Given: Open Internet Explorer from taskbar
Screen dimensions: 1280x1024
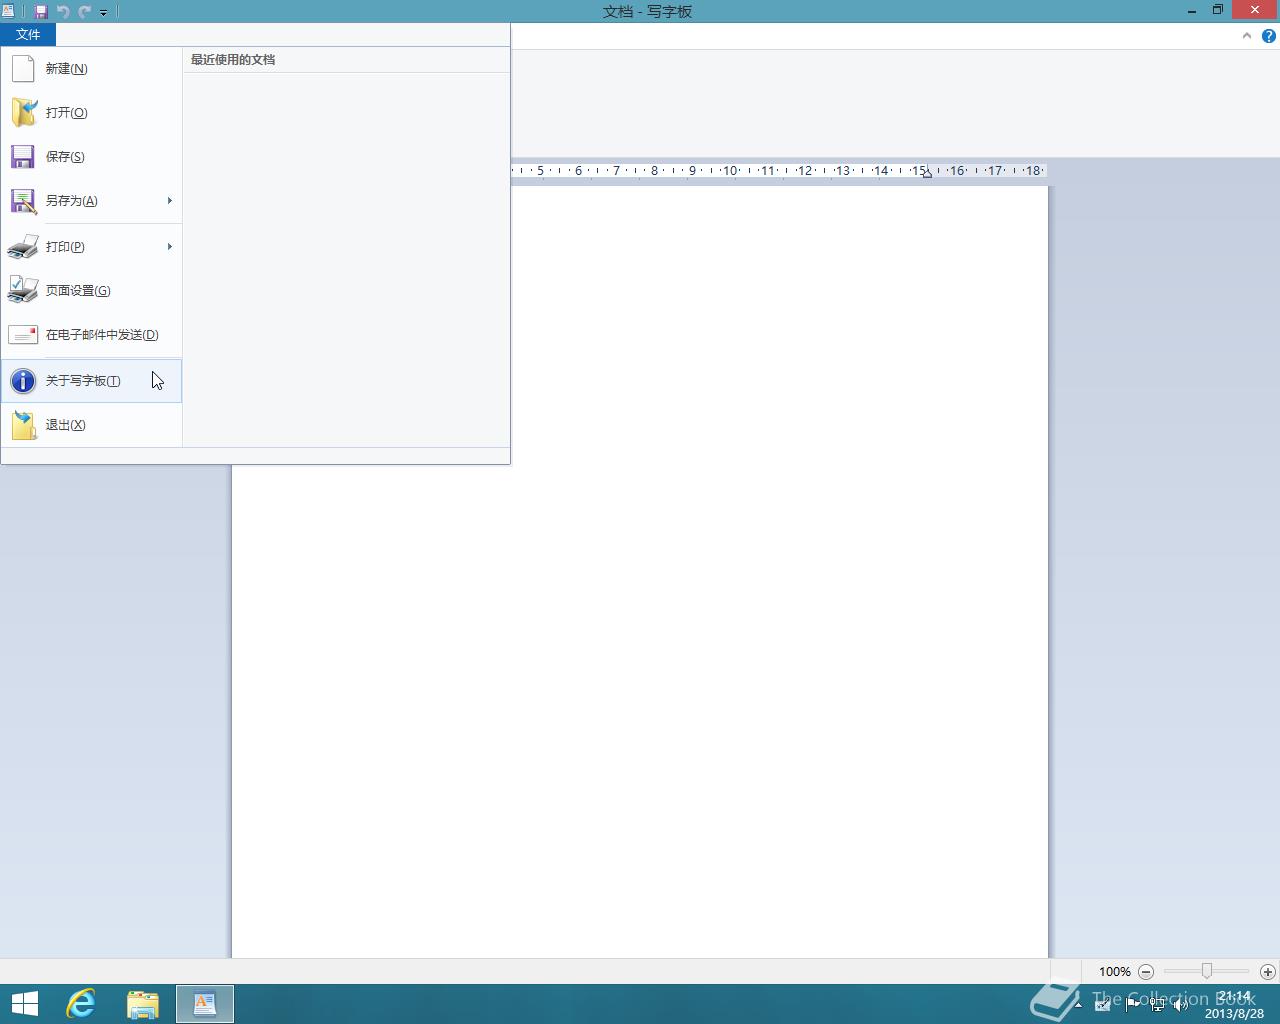Looking at the screenshot, I should [x=81, y=1004].
